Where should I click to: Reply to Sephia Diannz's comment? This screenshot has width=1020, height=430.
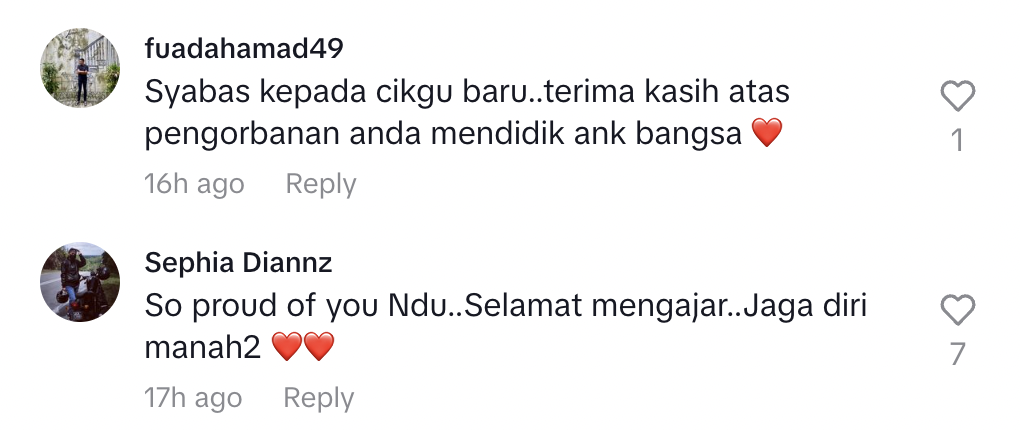[319, 398]
